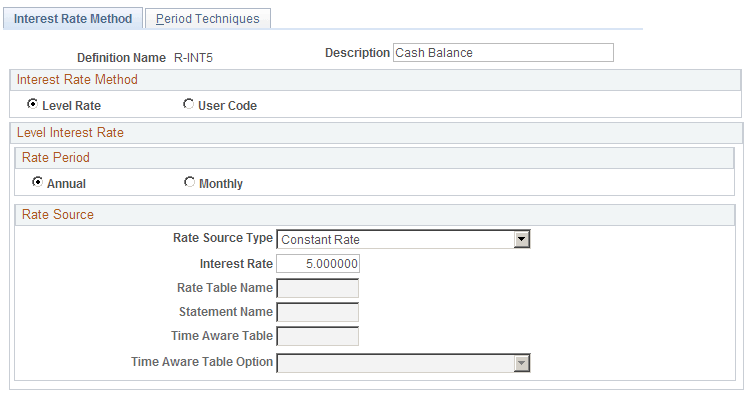Click the Rate Source Type label
Viewport: 749px width, 394px height.
pos(223,238)
